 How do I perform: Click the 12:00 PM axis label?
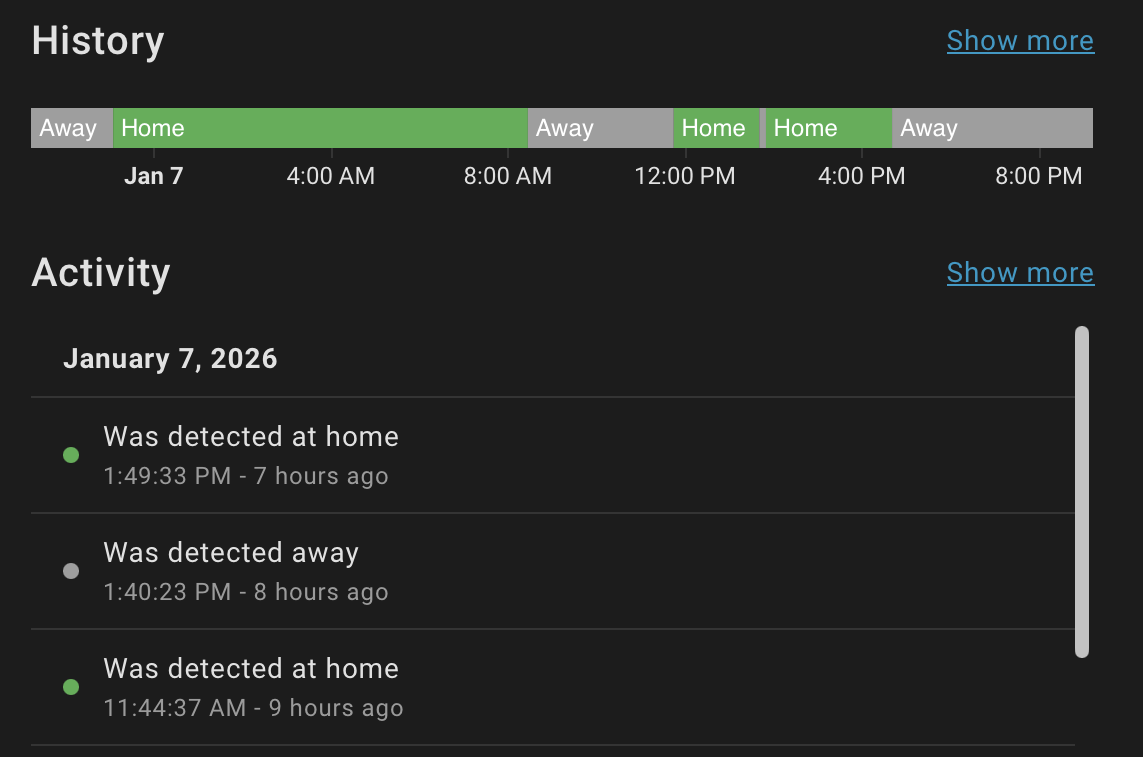point(685,177)
